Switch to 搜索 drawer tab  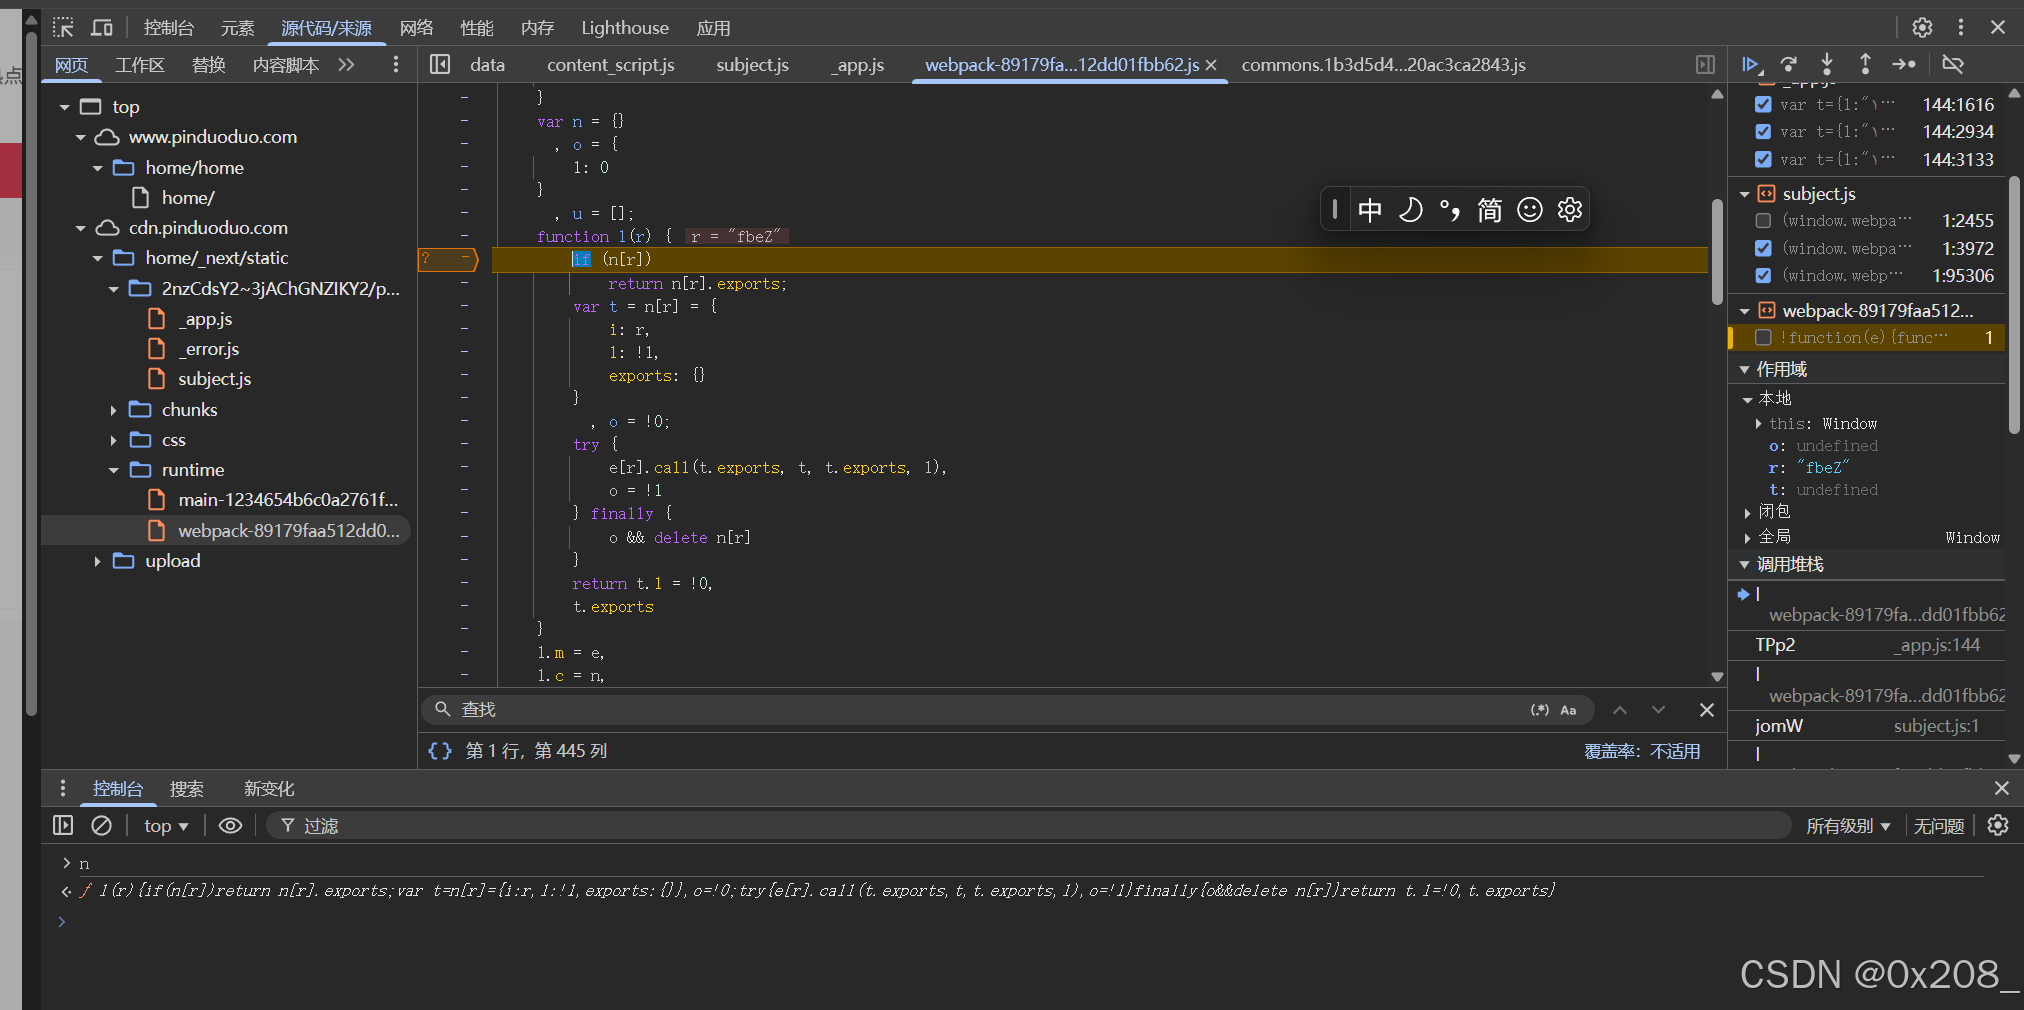(x=187, y=789)
